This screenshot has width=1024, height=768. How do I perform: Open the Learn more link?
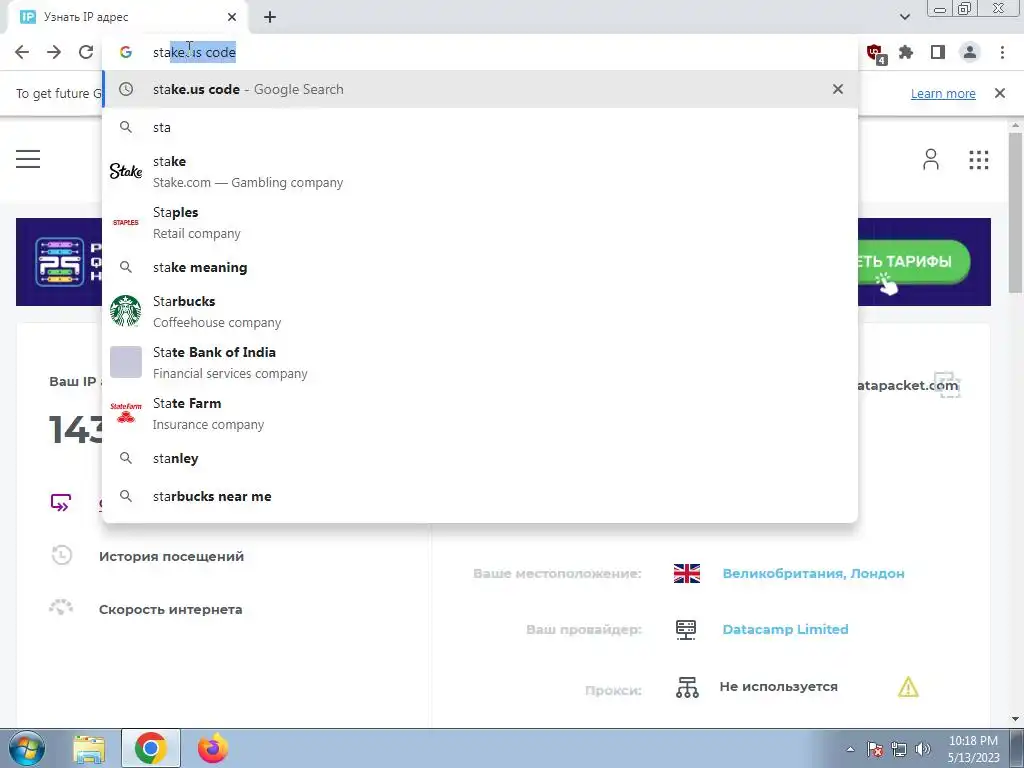coord(943,93)
